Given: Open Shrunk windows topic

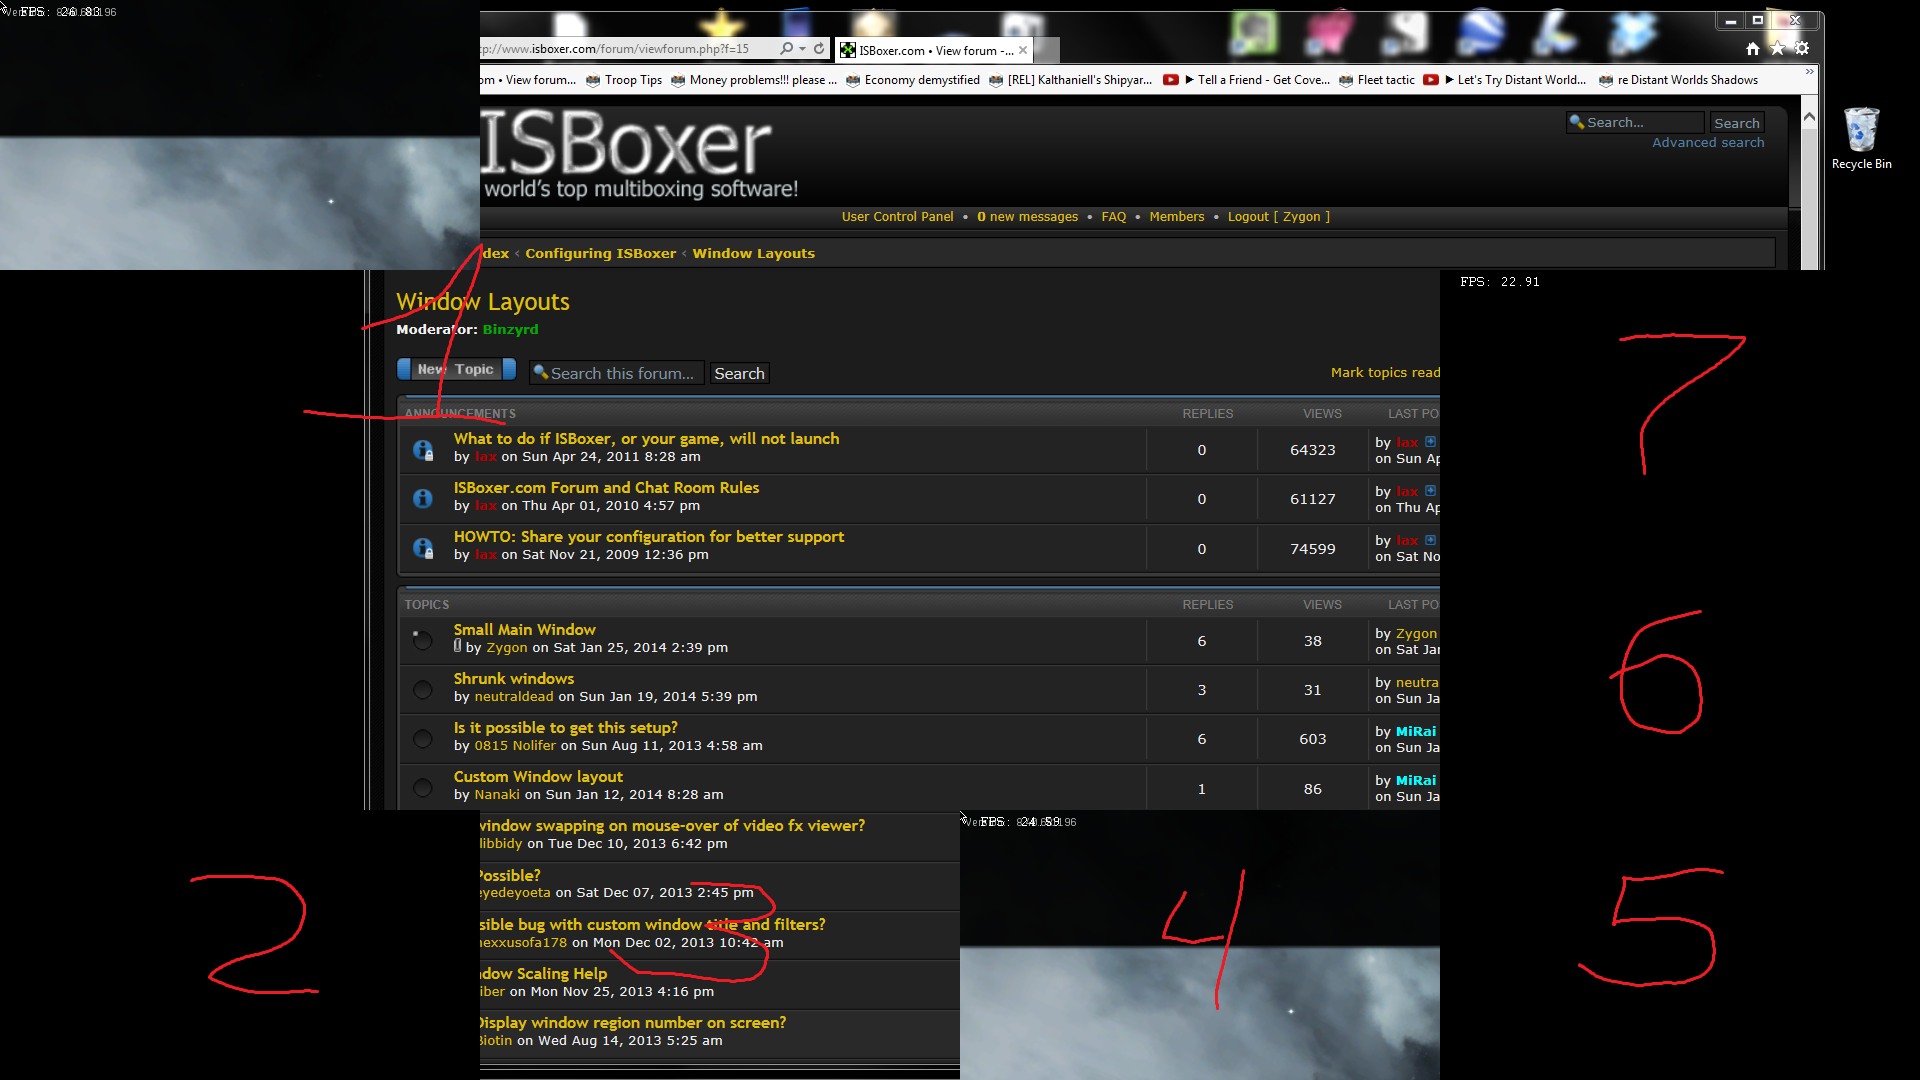Looking at the screenshot, I should [513, 679].
